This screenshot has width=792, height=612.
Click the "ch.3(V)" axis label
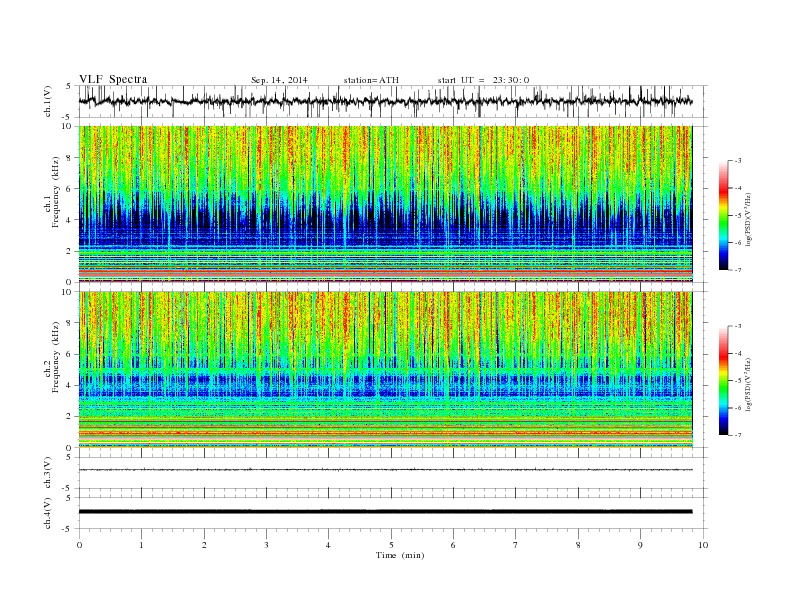(x=48, y=473)
